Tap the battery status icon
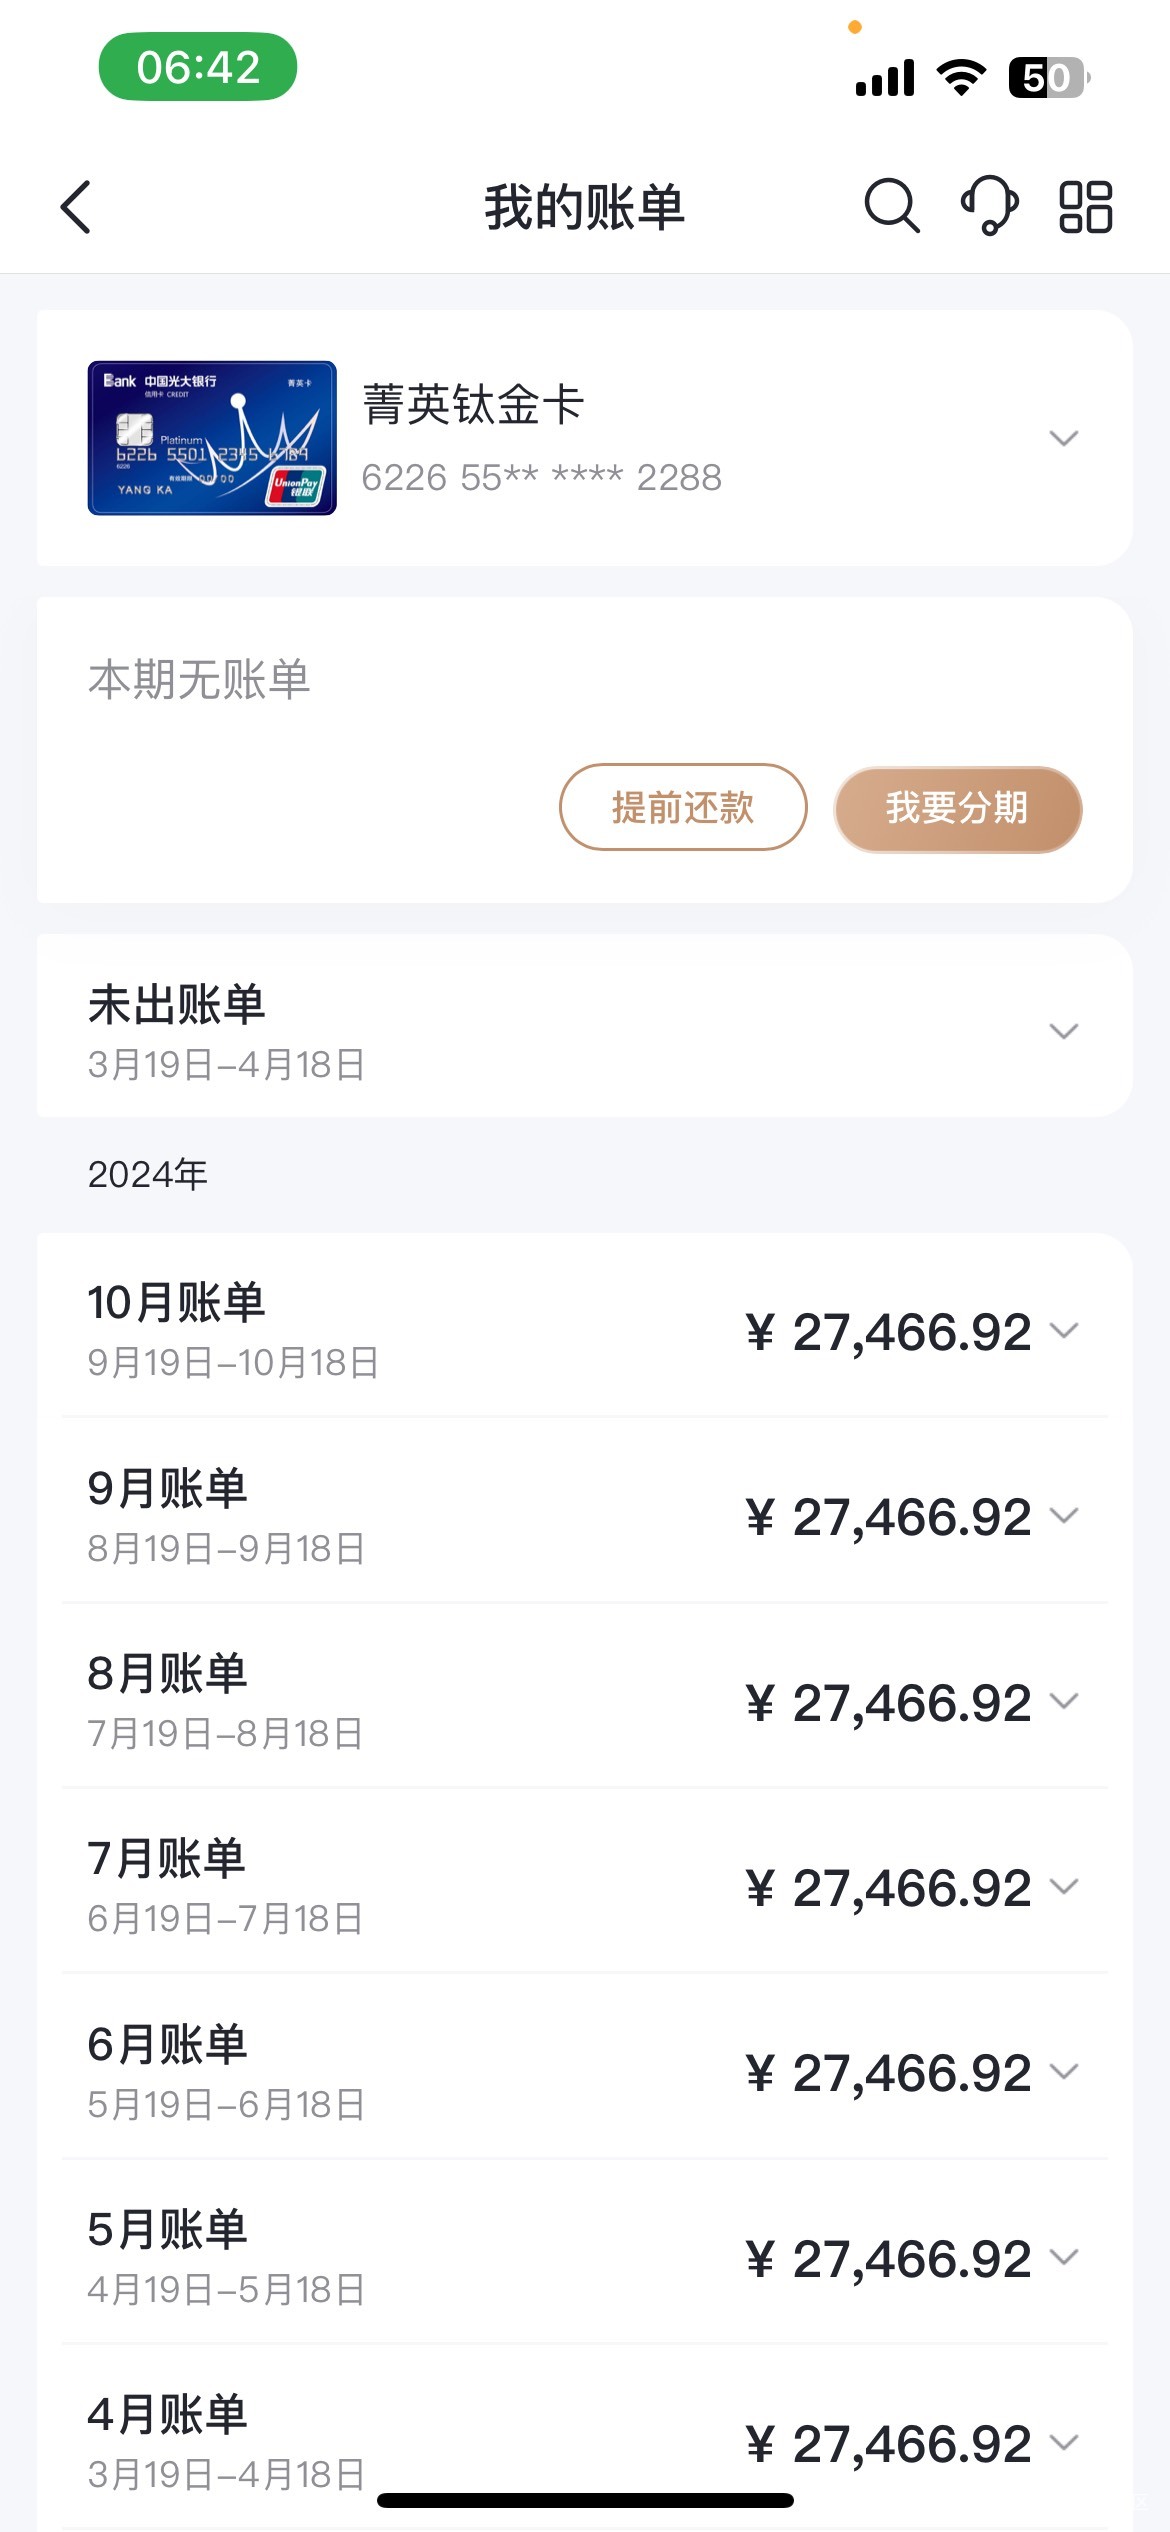The height and width of the screenshot is (2532, 1170). click(x=1048, y=77)
